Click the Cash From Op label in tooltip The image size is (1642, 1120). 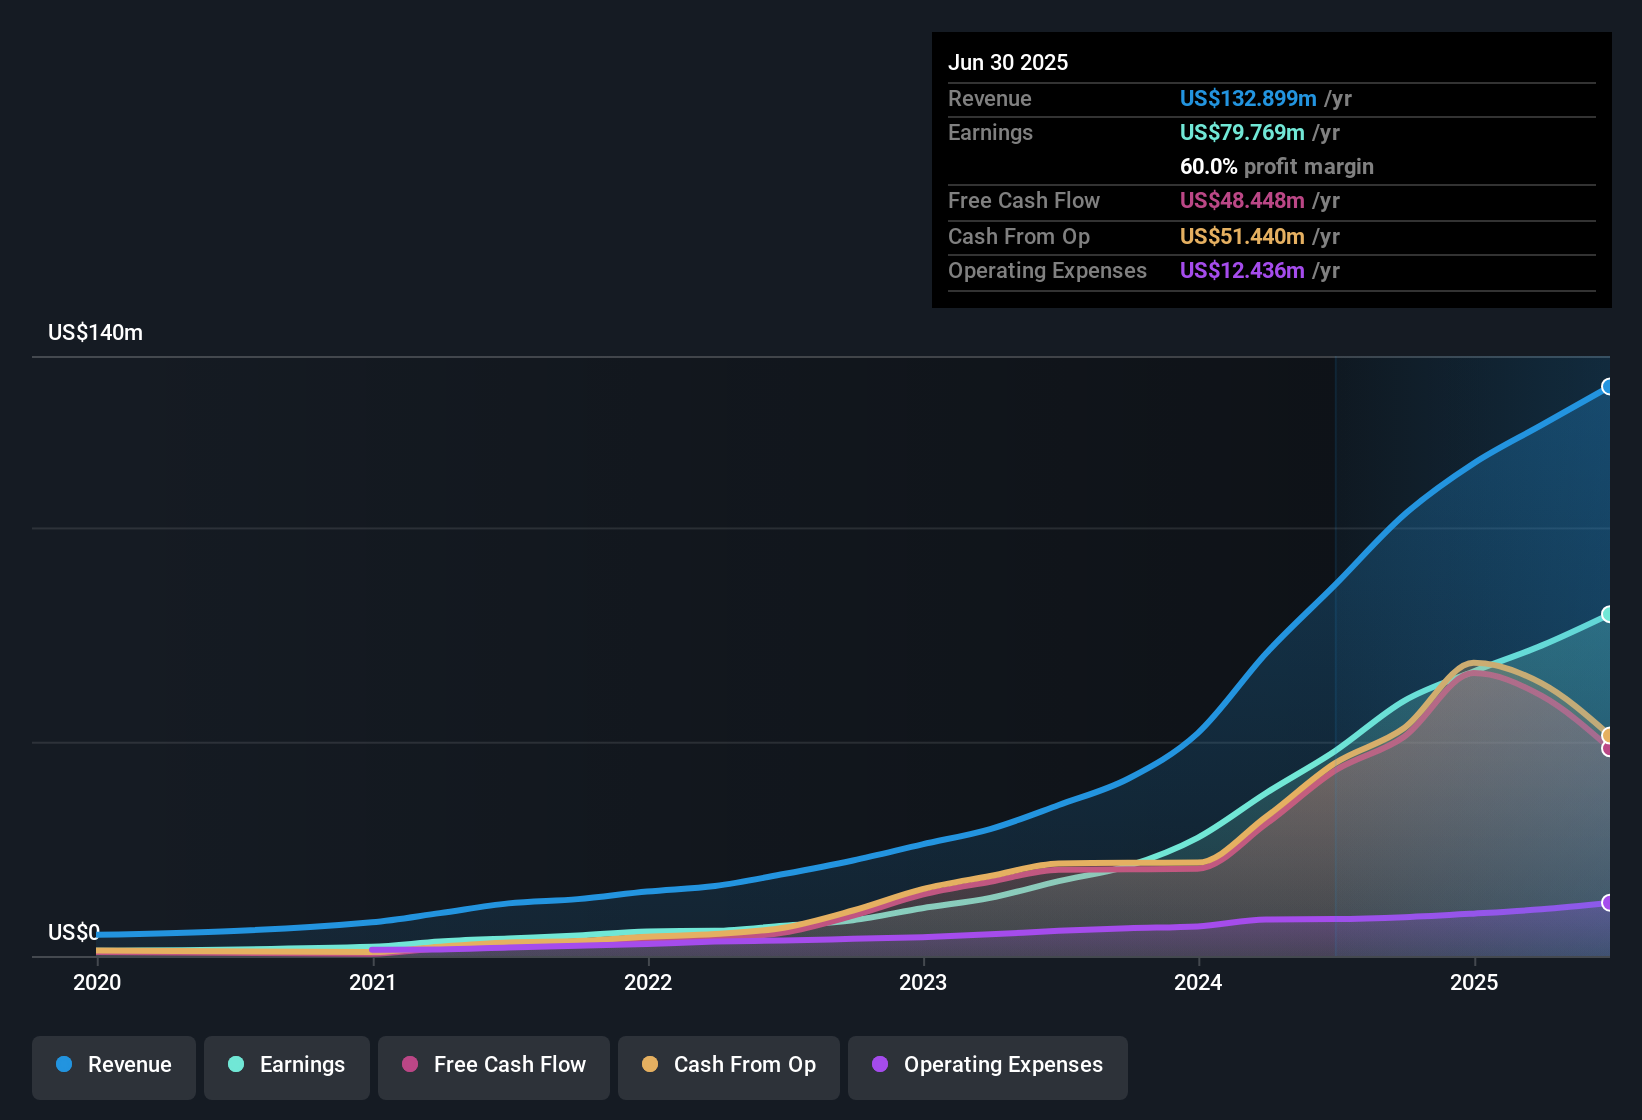(x=1019, y=237)
